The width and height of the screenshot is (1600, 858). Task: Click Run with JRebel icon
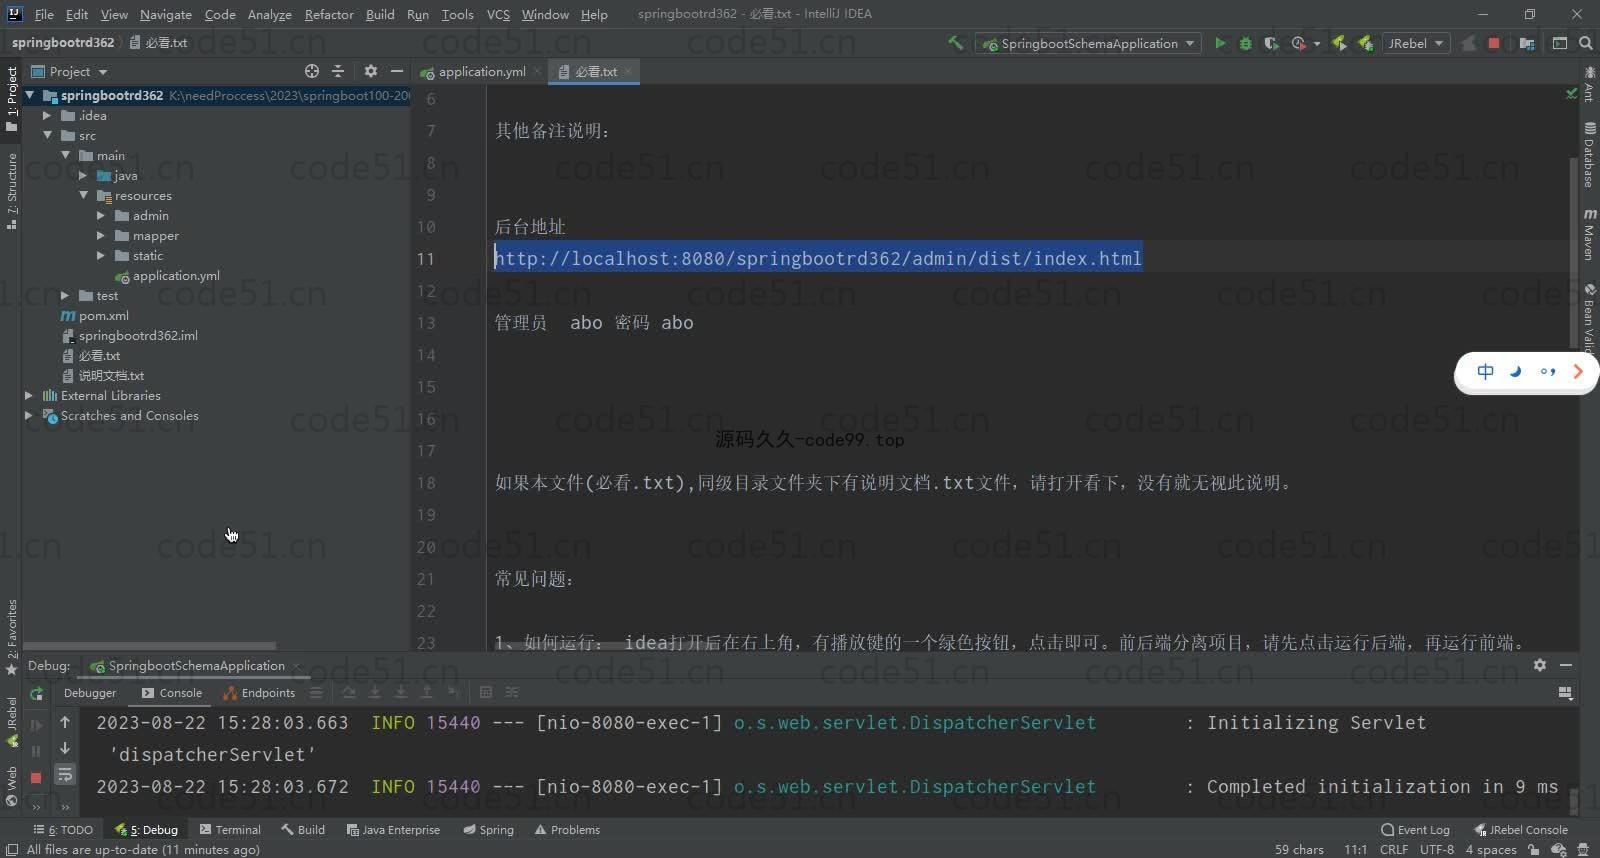[x=1339, y=43]
